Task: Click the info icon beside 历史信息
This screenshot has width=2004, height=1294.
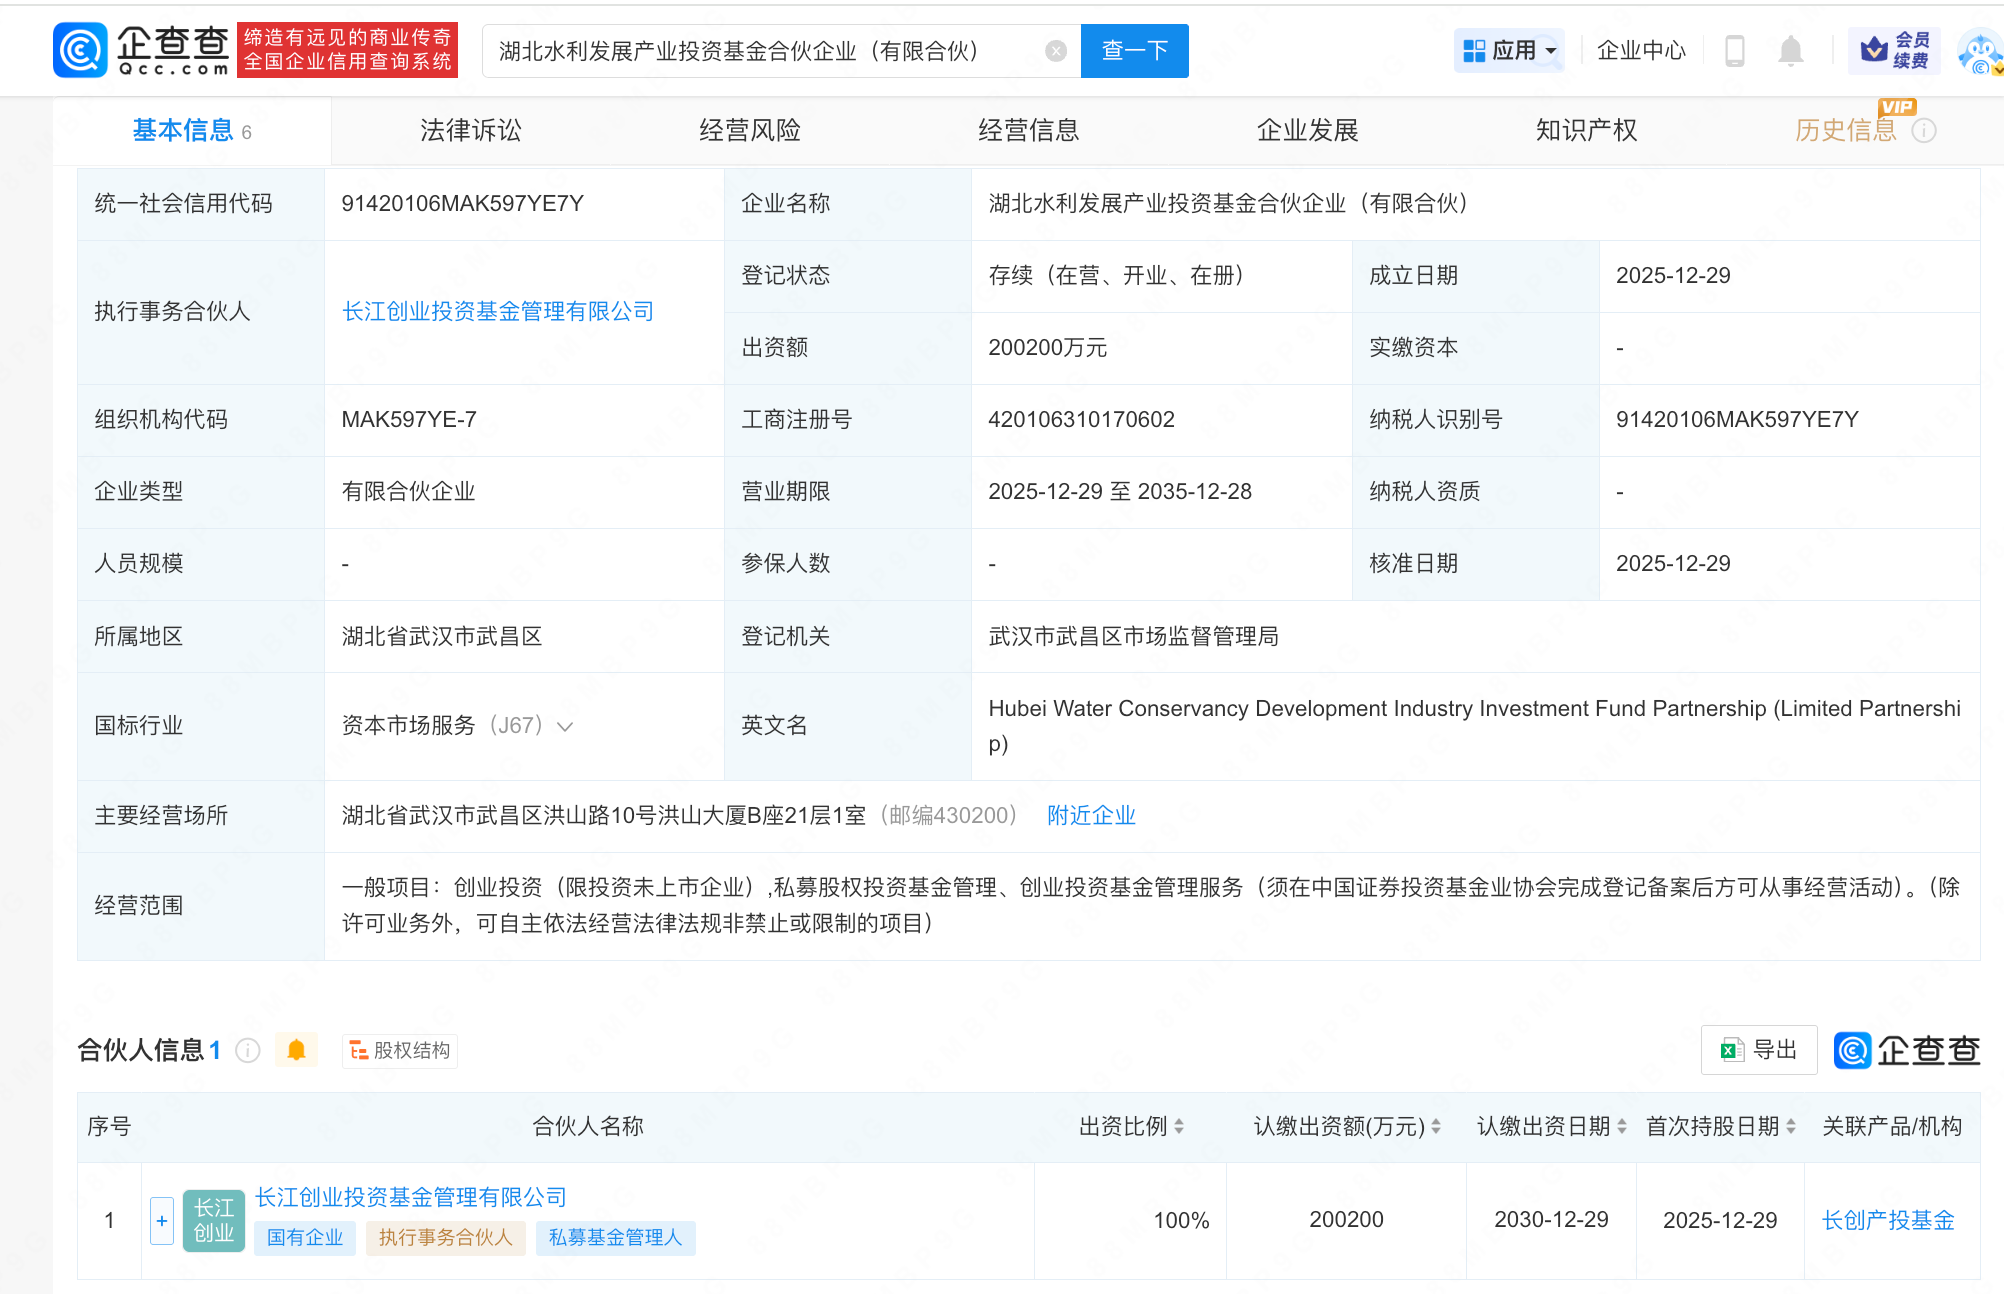Action: click(x=1924, y=131)
